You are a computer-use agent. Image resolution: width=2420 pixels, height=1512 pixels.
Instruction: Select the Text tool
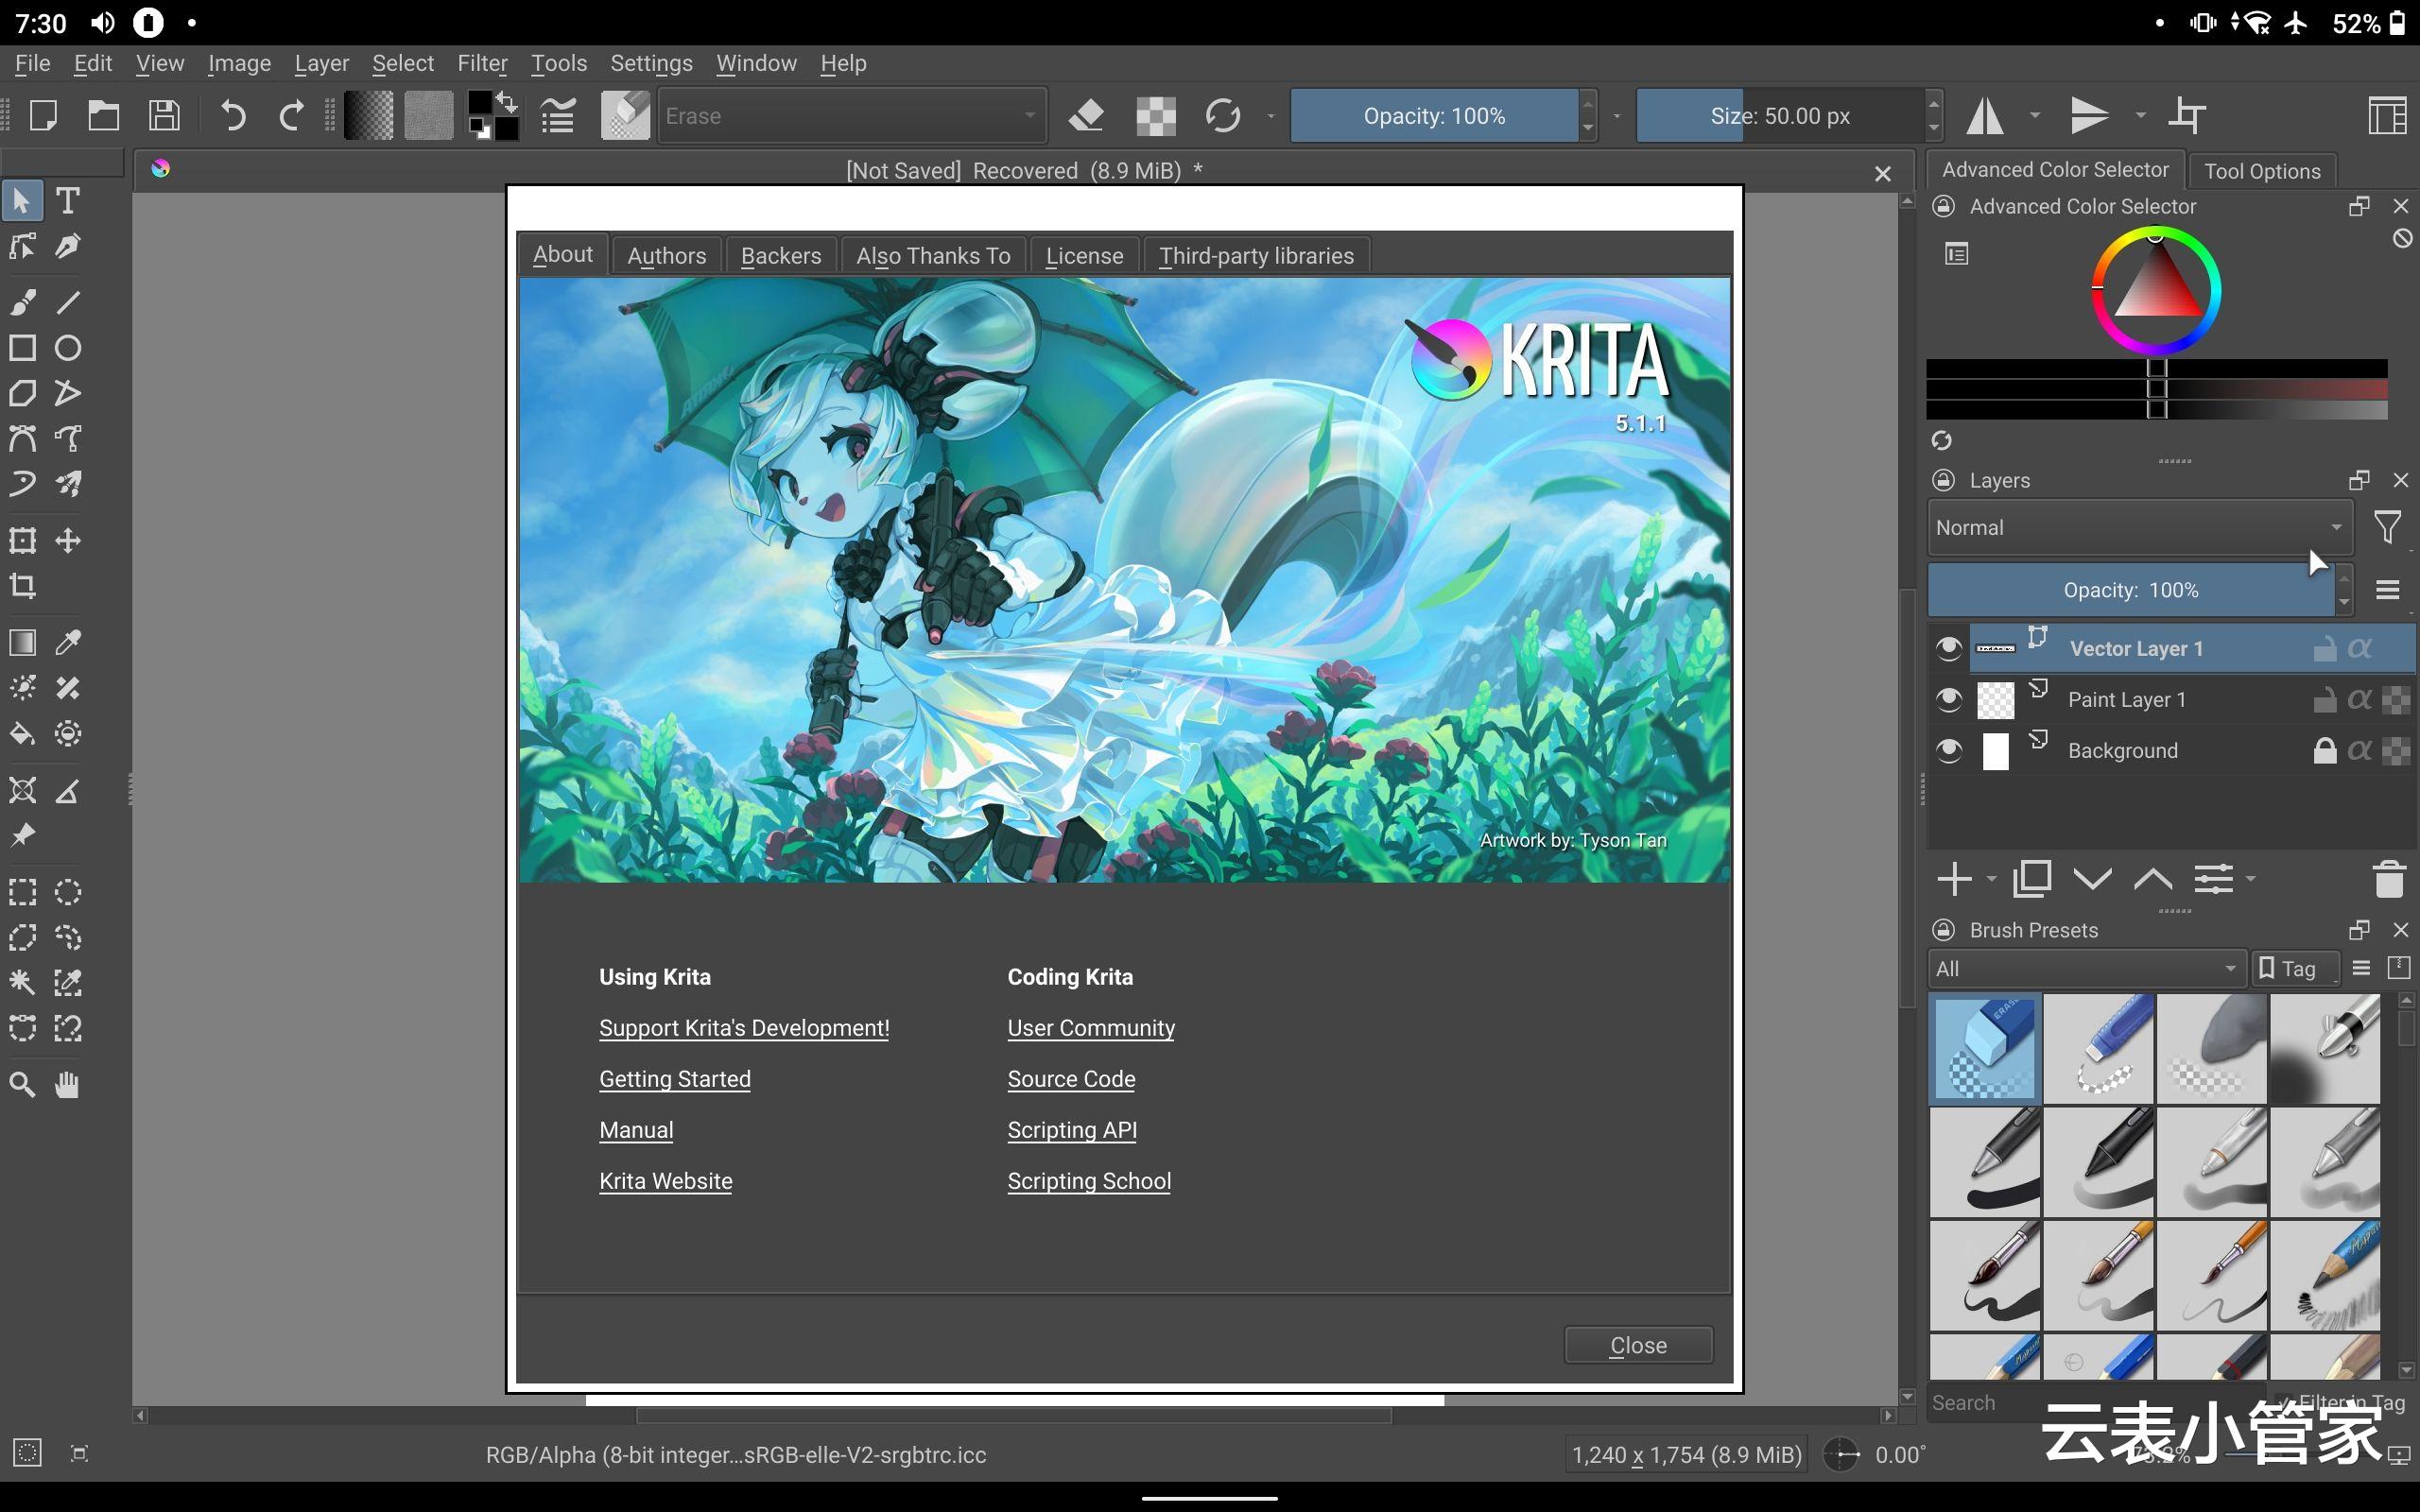click(x=67, y=201)
